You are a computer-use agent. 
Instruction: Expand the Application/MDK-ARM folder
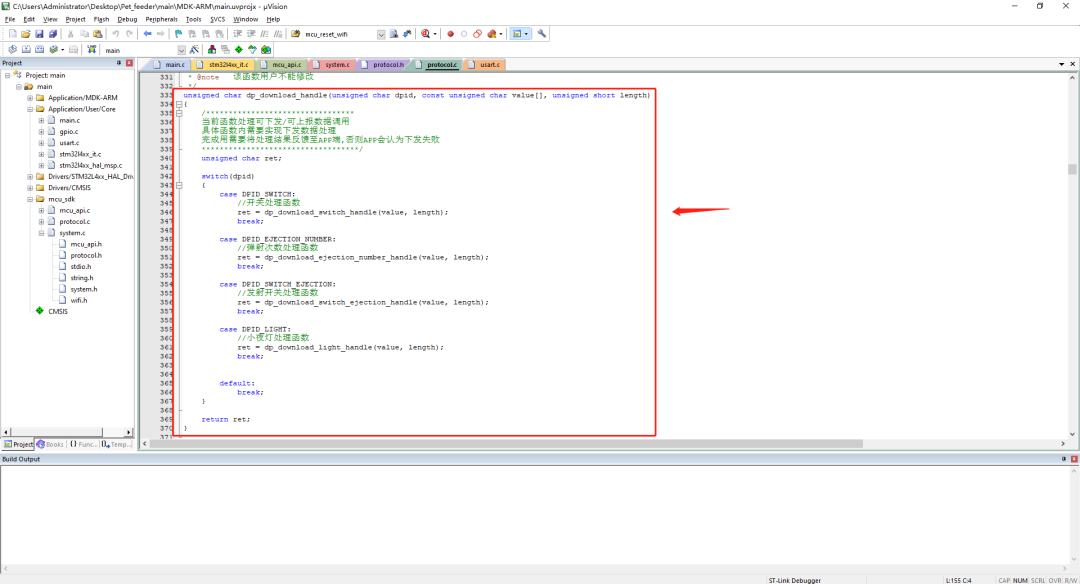30,98
